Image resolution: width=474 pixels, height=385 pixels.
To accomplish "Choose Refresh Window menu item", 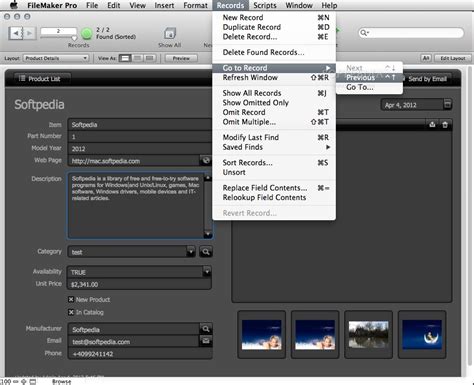I will (274, 77).
